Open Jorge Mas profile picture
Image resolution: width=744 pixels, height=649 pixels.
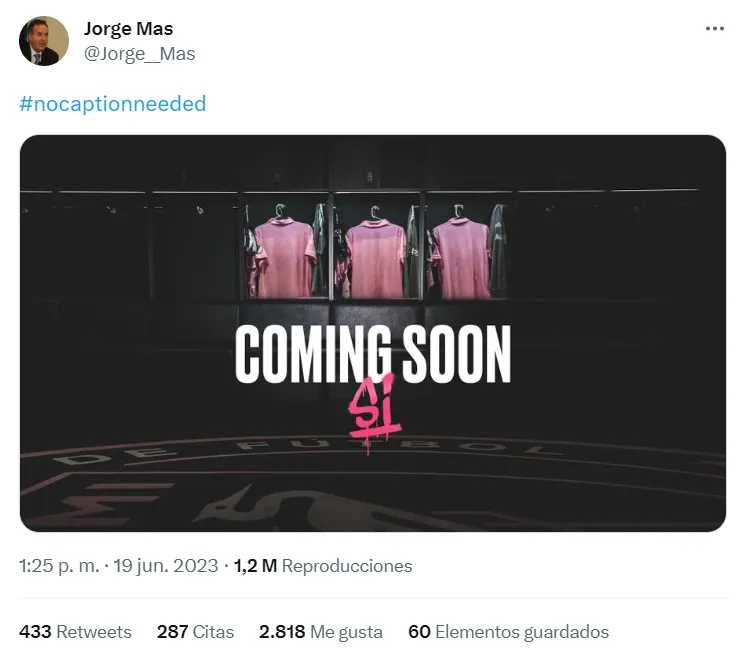coord(44,41)
